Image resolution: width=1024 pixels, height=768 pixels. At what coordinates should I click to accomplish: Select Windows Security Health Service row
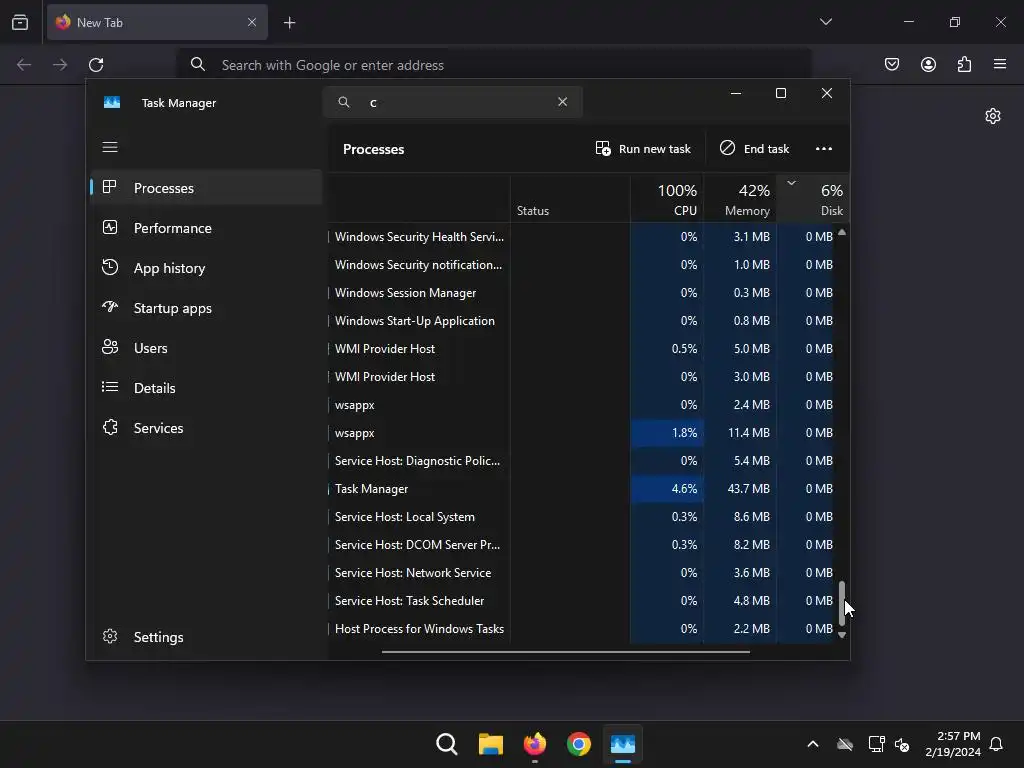(x=583, y=236)
